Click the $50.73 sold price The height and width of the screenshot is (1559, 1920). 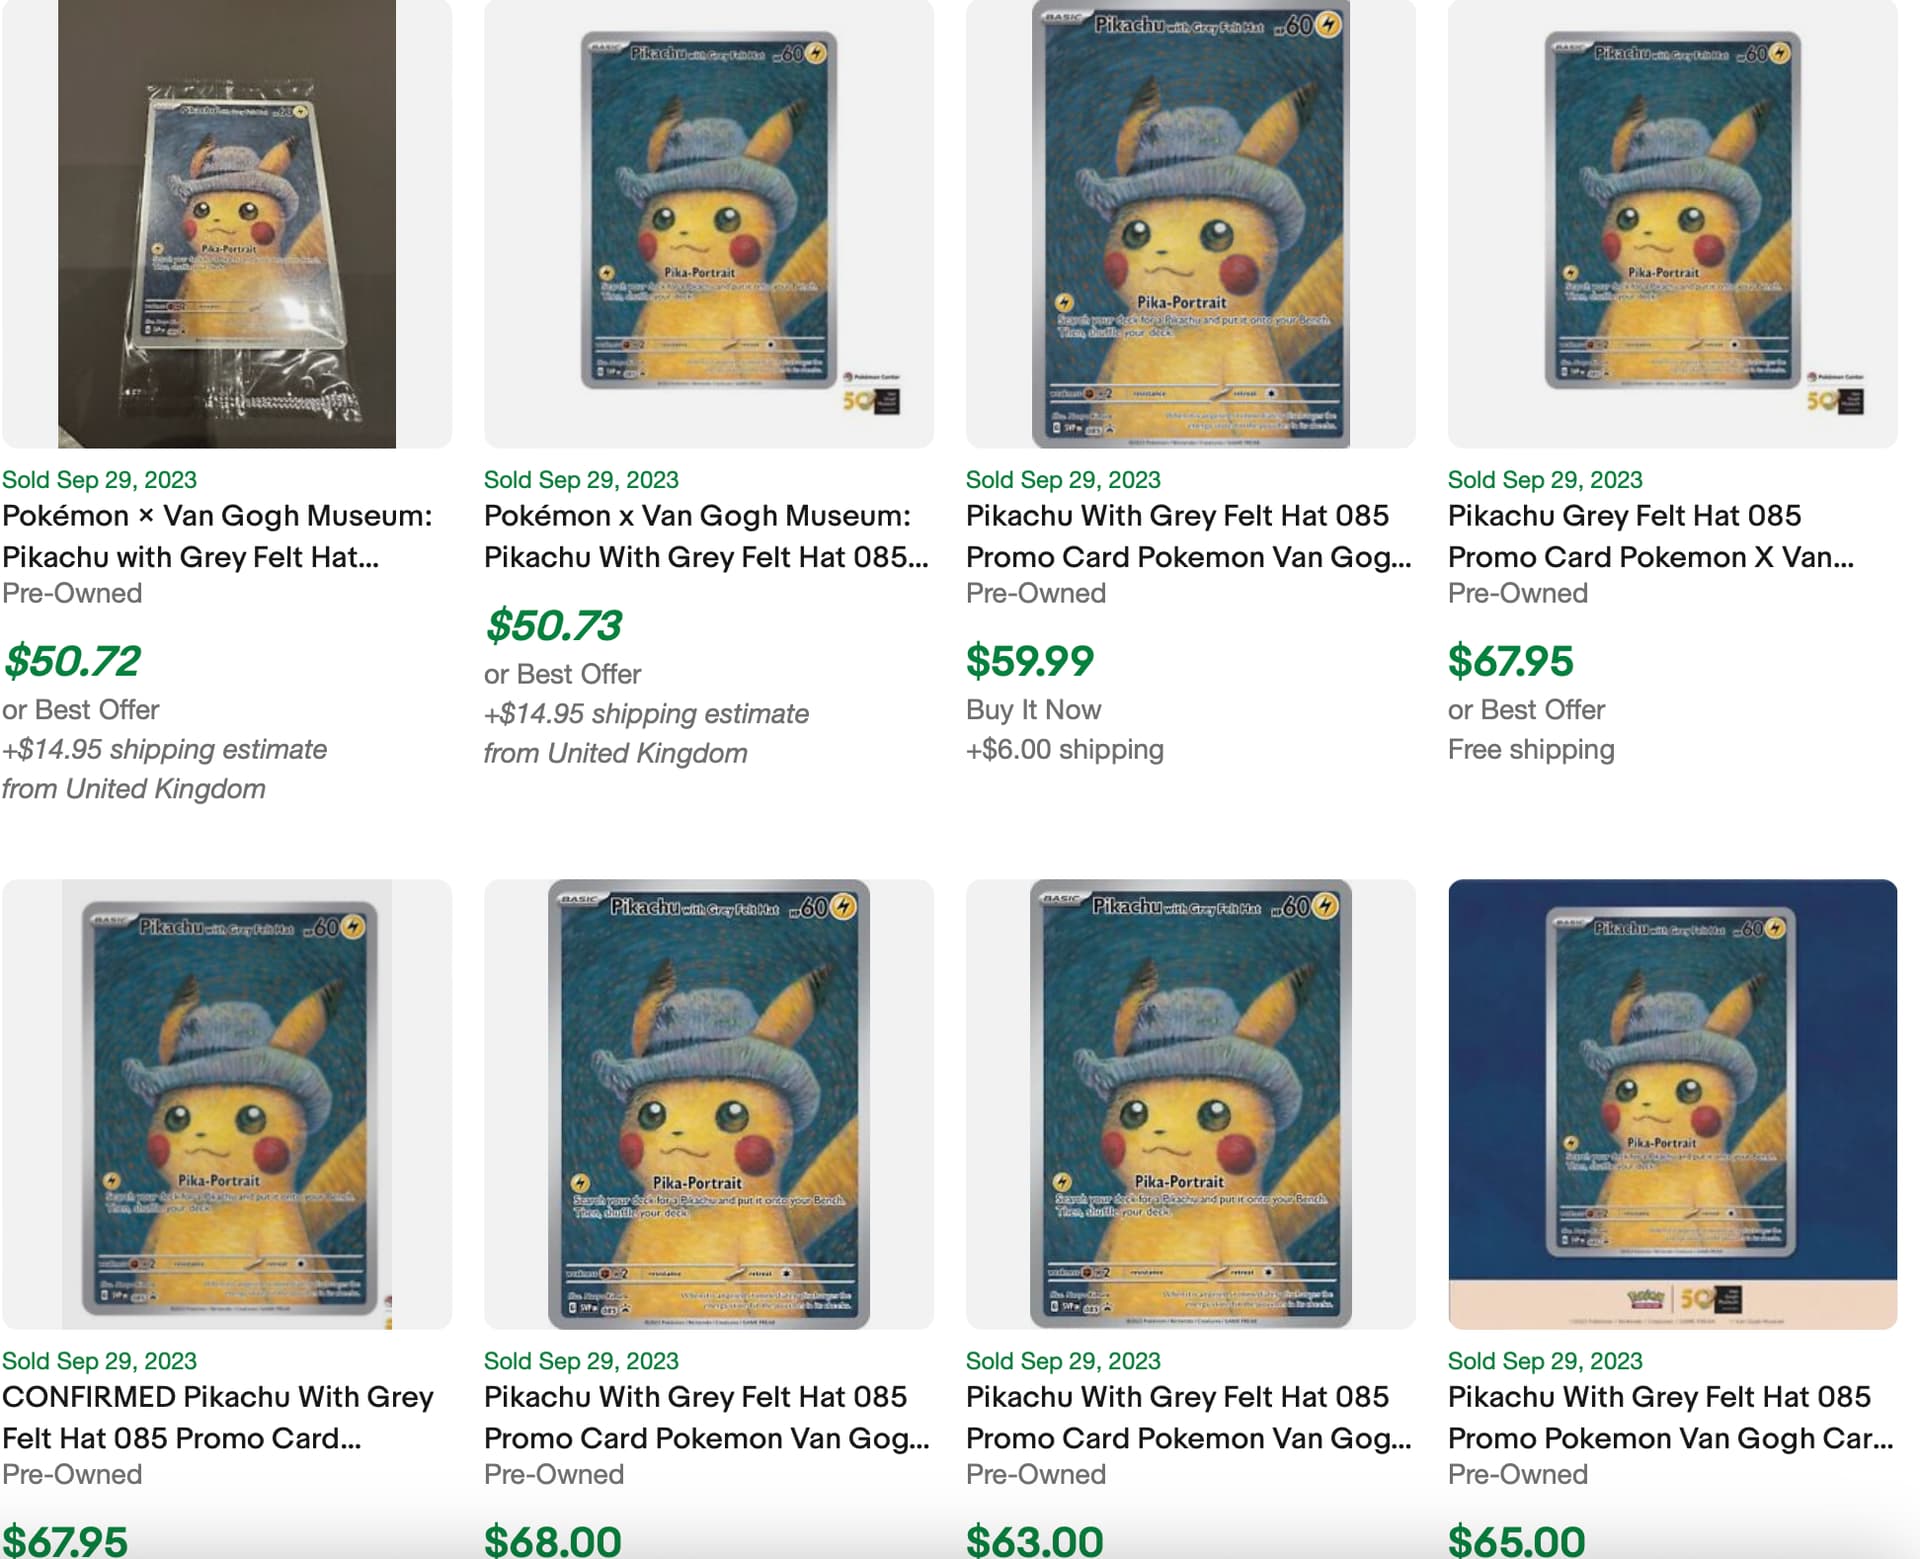coord(553,626)
